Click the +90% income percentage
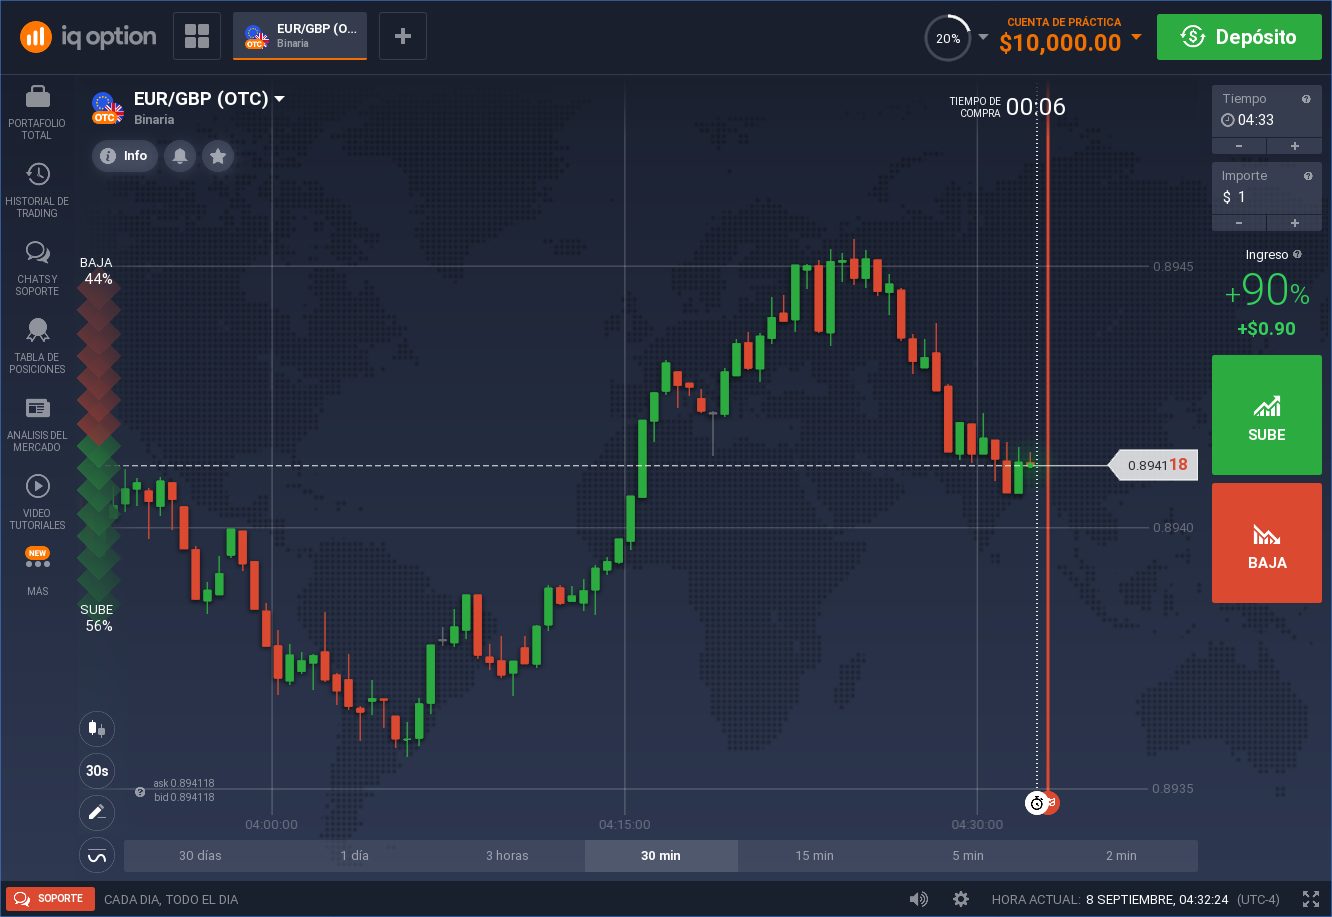The height and width of the screenshot is (917, 1332). tap(1267, 292)
